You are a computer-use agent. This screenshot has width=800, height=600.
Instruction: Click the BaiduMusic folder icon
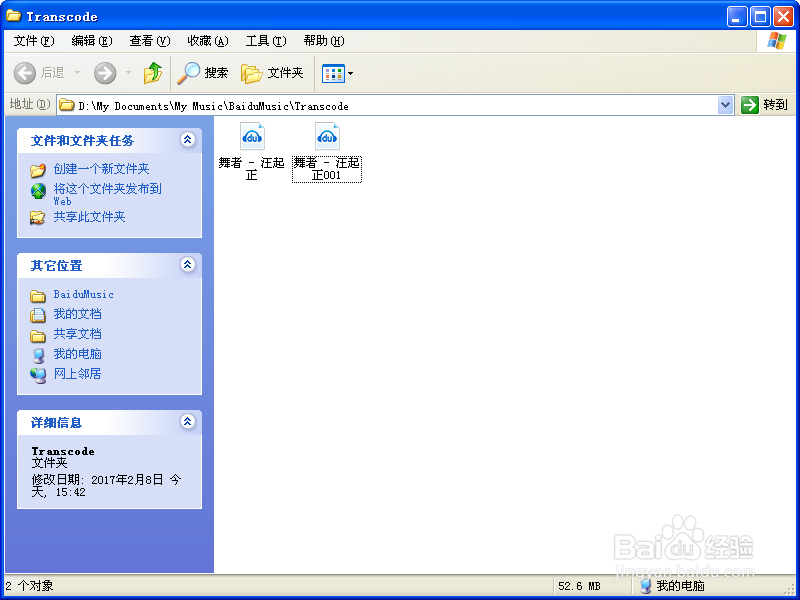(38, 296)
